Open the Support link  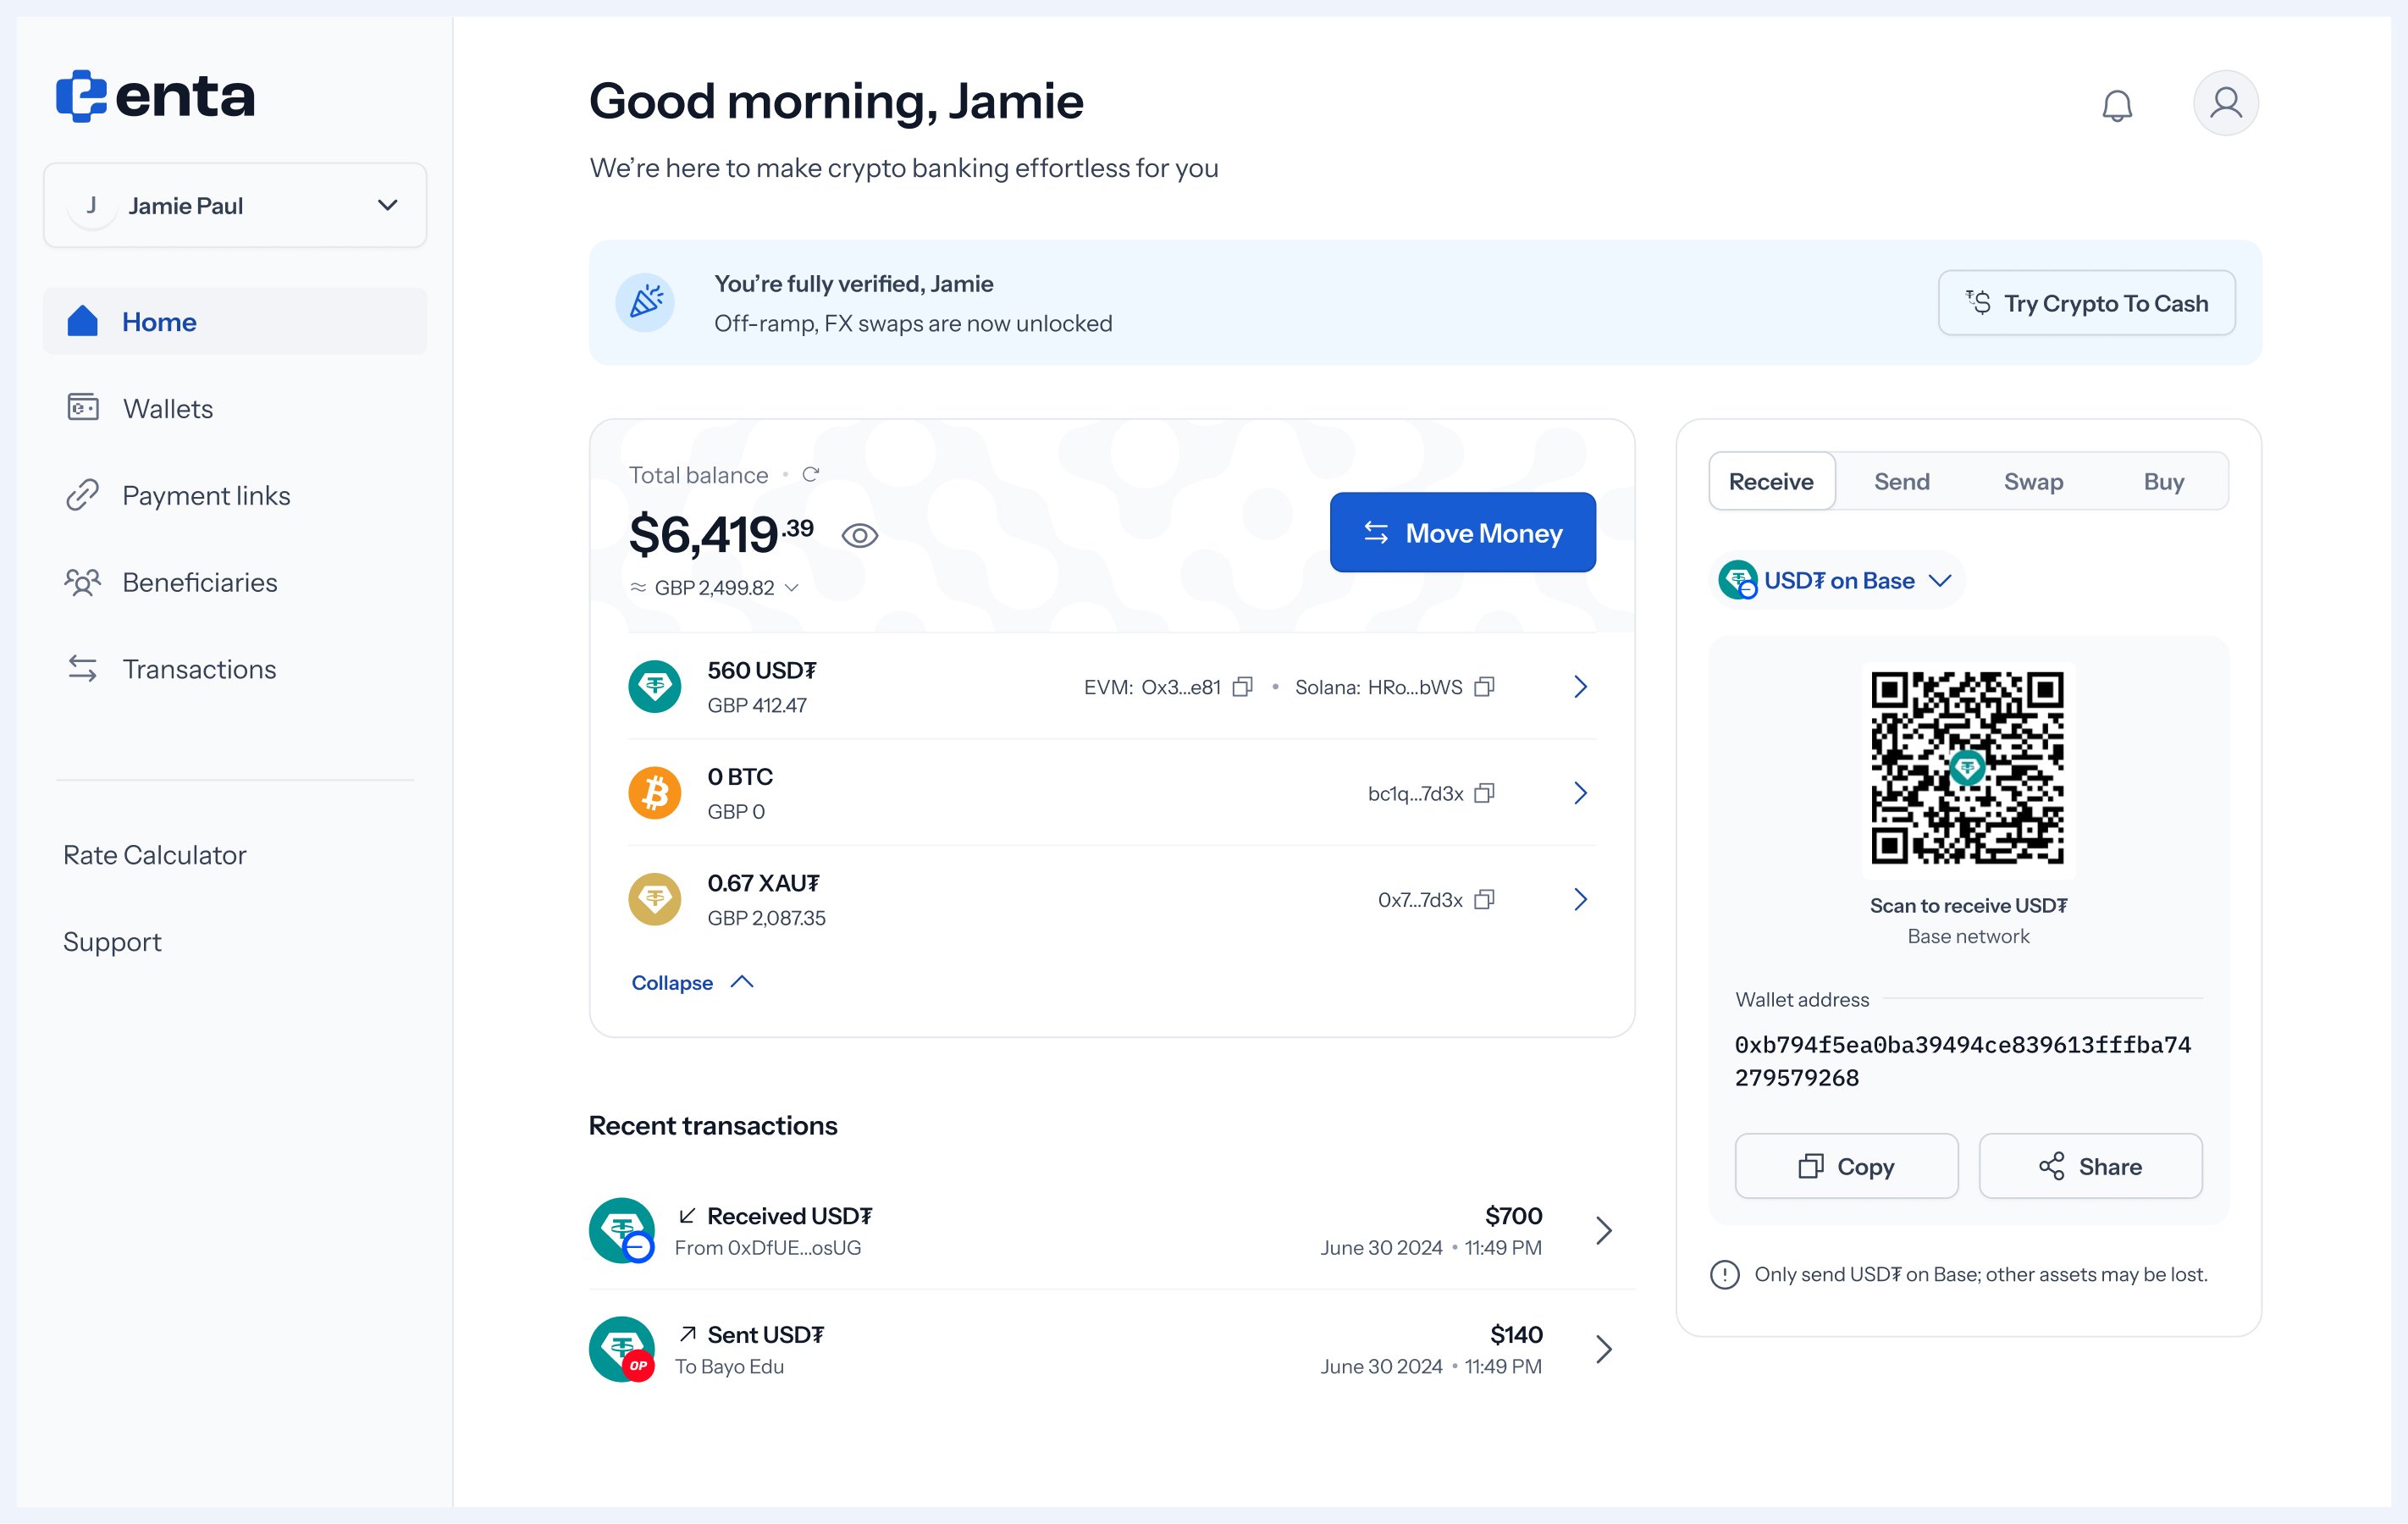tap(112, 941)
